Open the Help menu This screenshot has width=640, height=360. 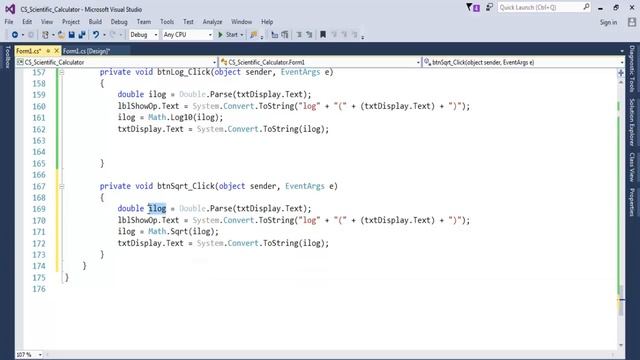(267, 22)
